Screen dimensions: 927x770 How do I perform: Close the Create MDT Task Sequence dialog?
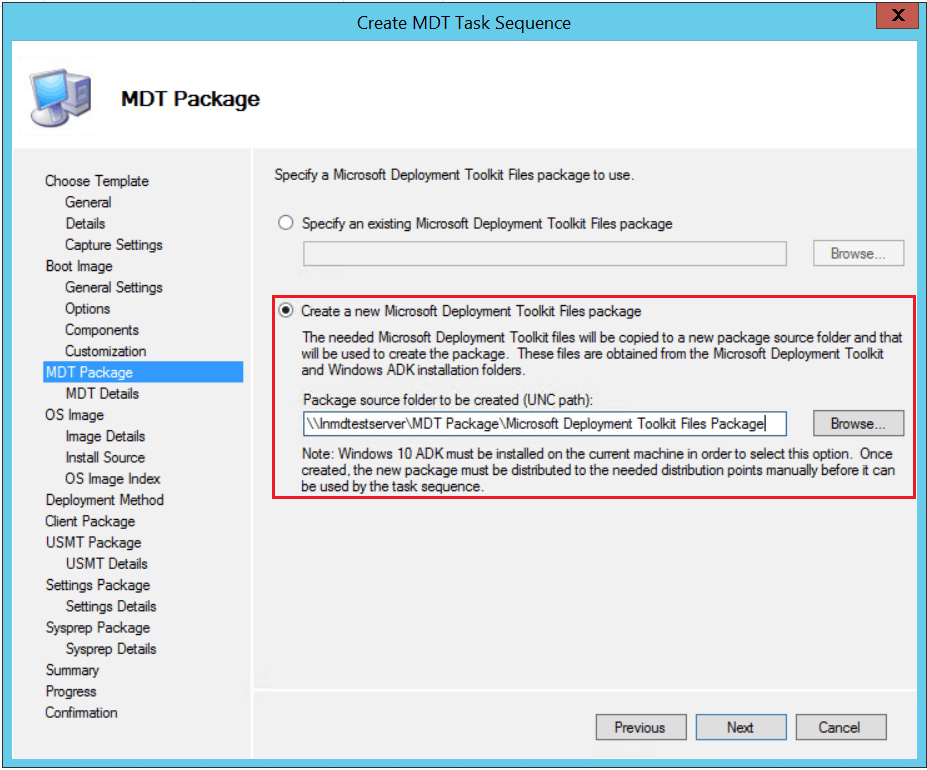[897, 15]
